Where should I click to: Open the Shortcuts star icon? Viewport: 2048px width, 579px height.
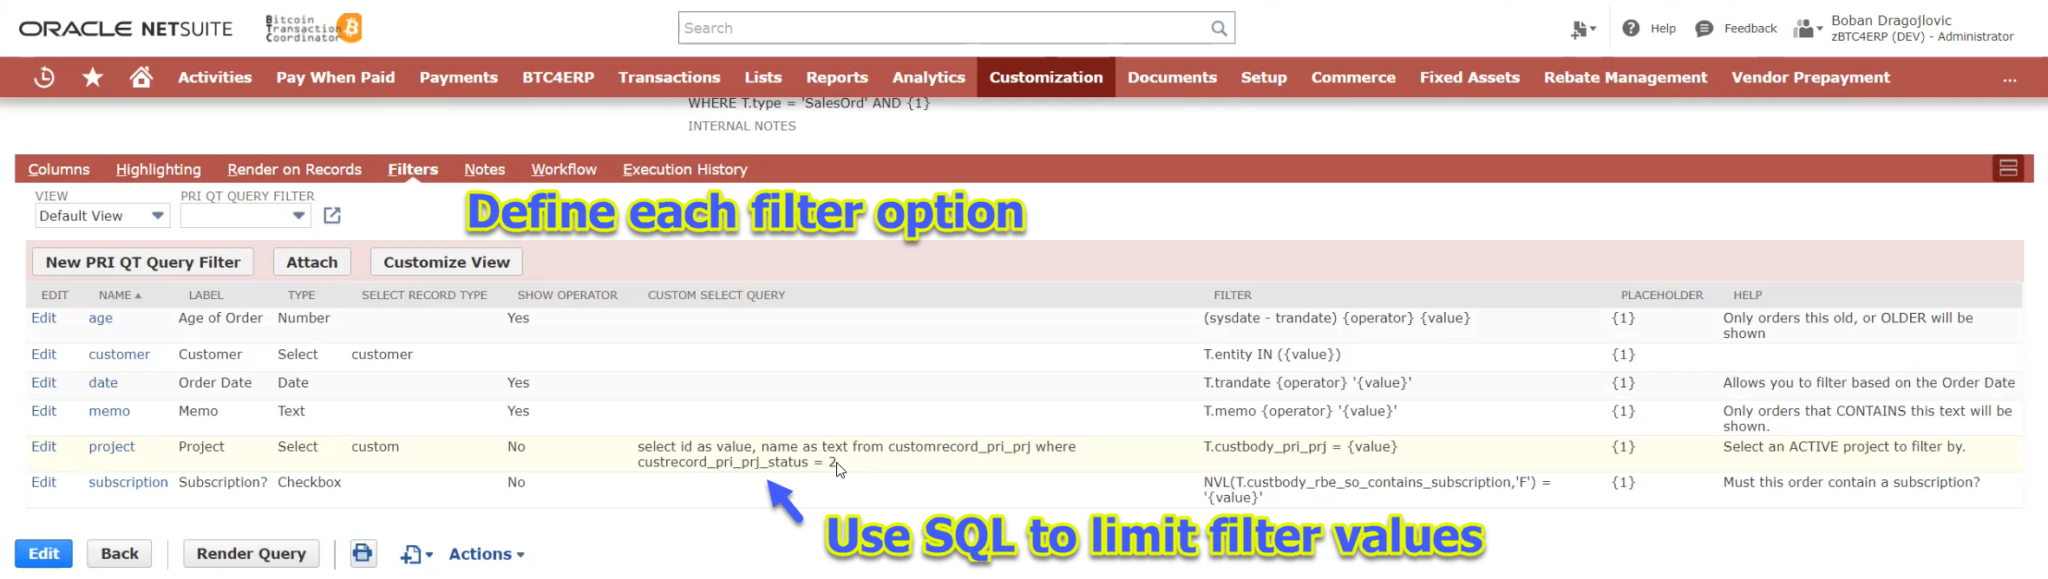coord(93,77)
